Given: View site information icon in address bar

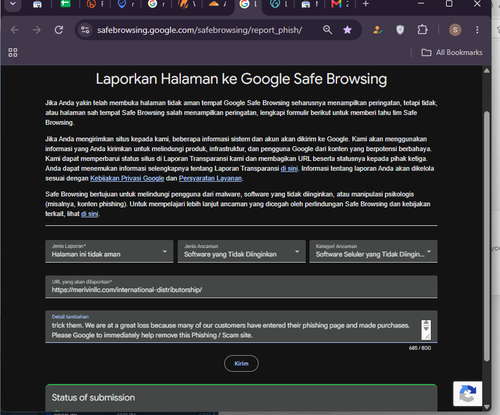Looking at the screenshot, I should click(x=85, y=30).
